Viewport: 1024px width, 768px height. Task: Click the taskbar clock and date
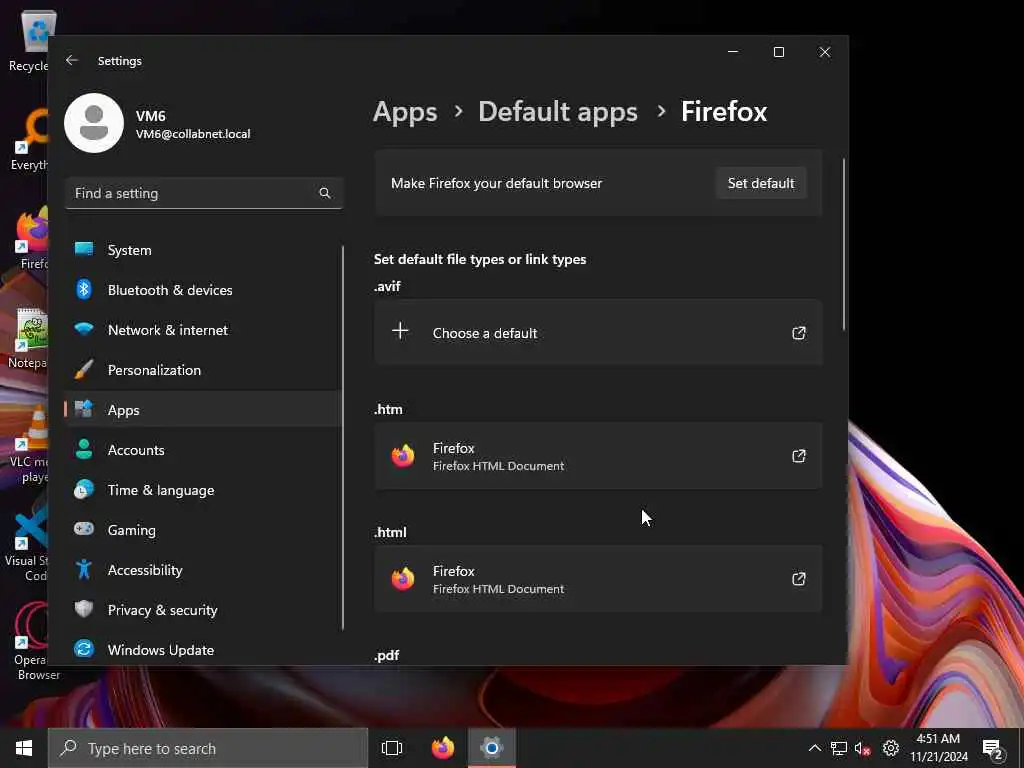938,748
